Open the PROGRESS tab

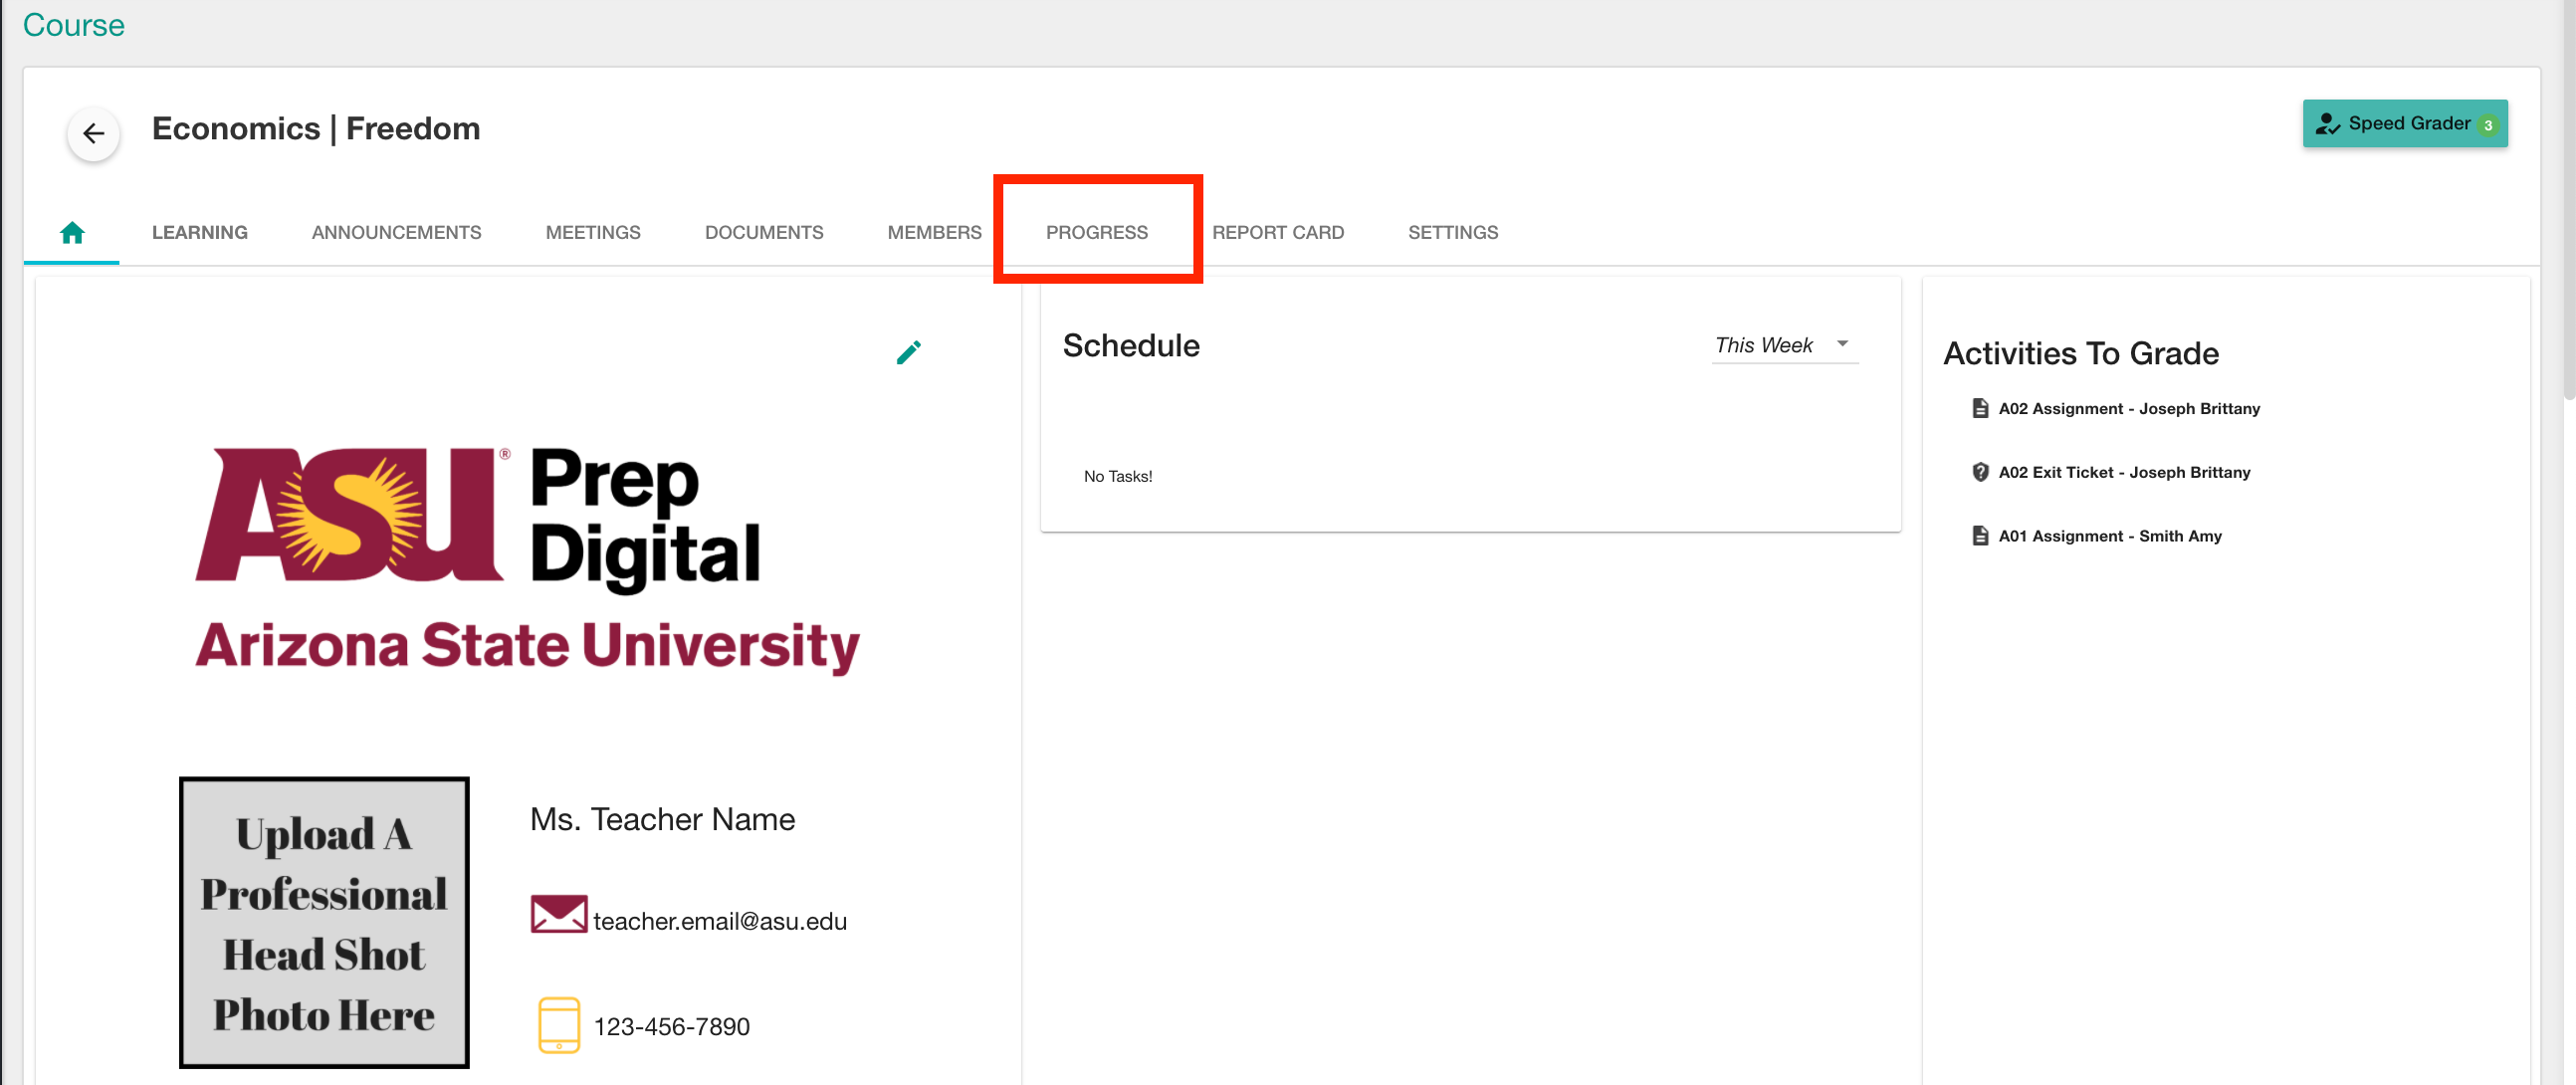coord(1096,232)
